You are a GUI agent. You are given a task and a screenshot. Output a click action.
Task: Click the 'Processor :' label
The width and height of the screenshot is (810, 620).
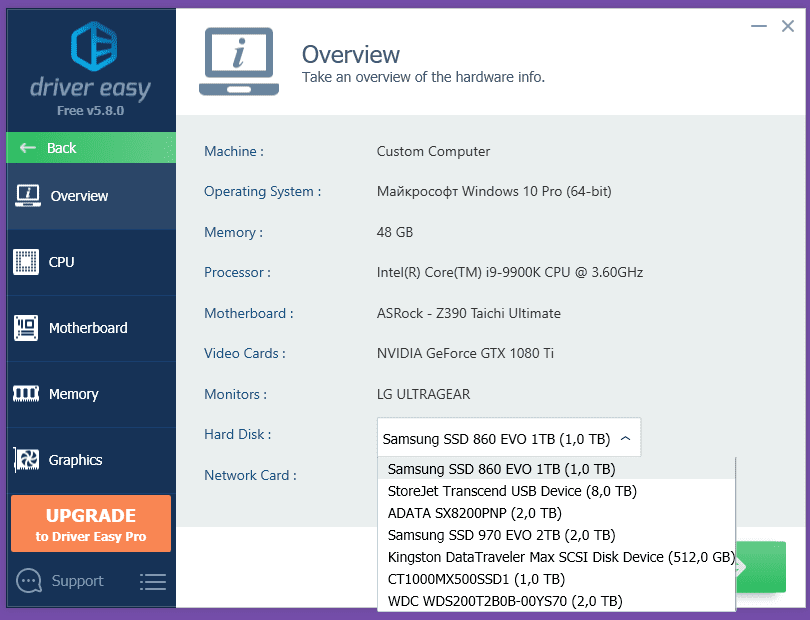pyautogui.click(x=237, y=272)
